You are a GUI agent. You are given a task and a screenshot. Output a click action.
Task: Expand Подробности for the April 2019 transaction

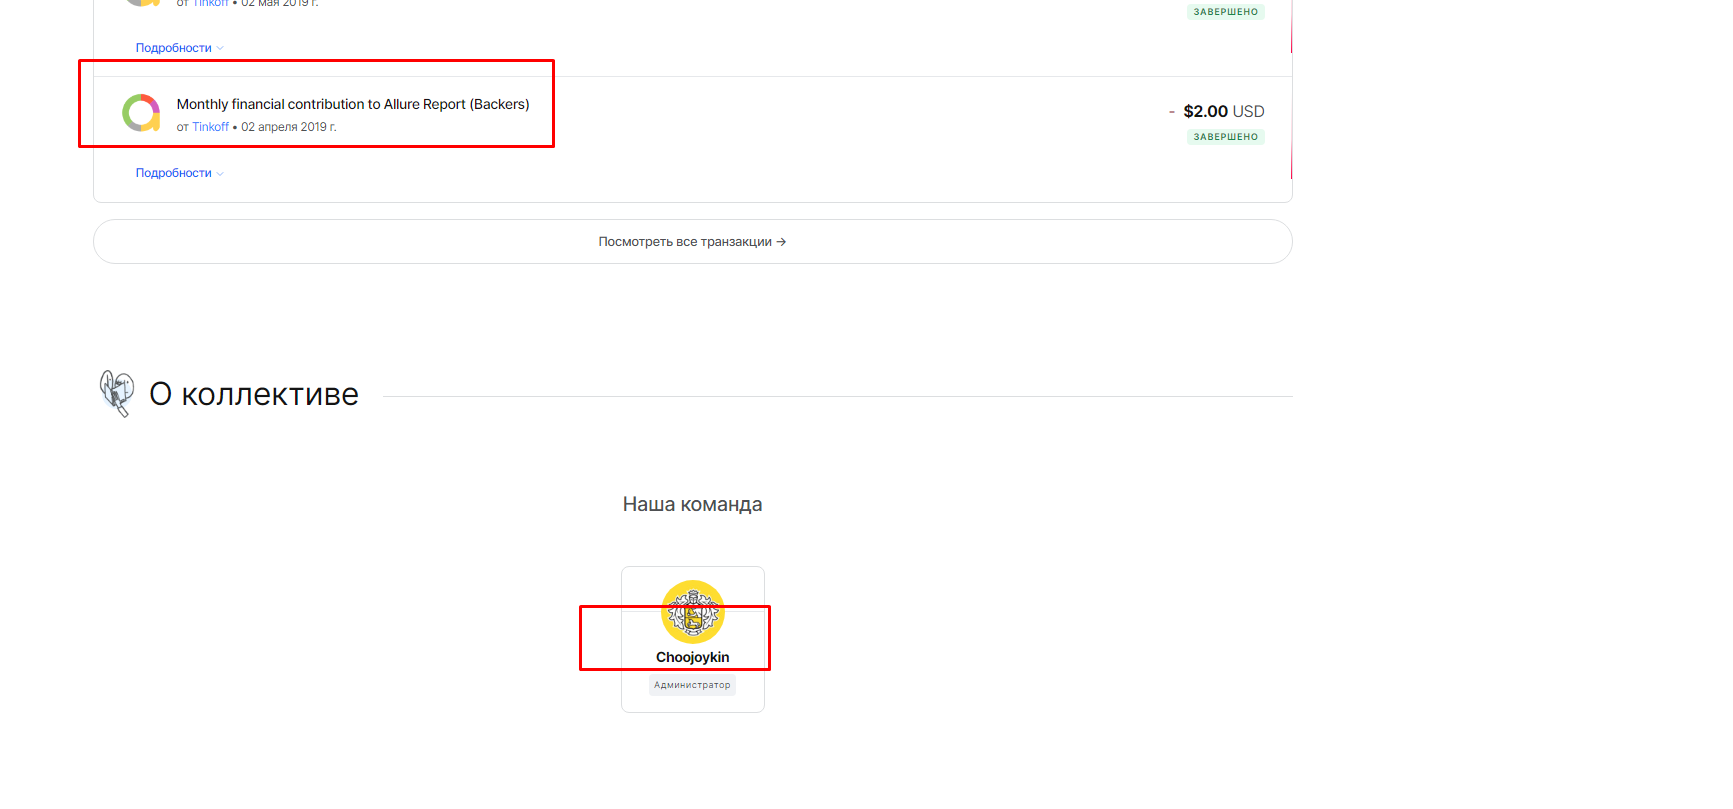tap(174, 173)
